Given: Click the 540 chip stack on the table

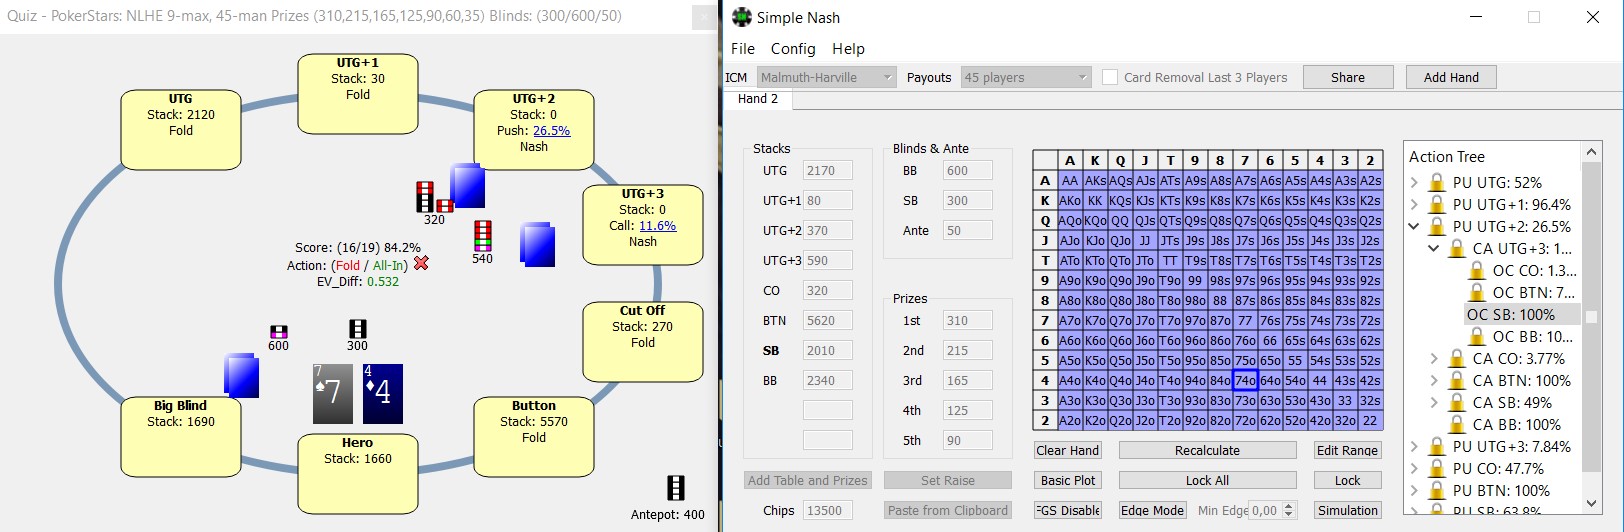Looking at the screenshot, I should (x=482, y=236).
